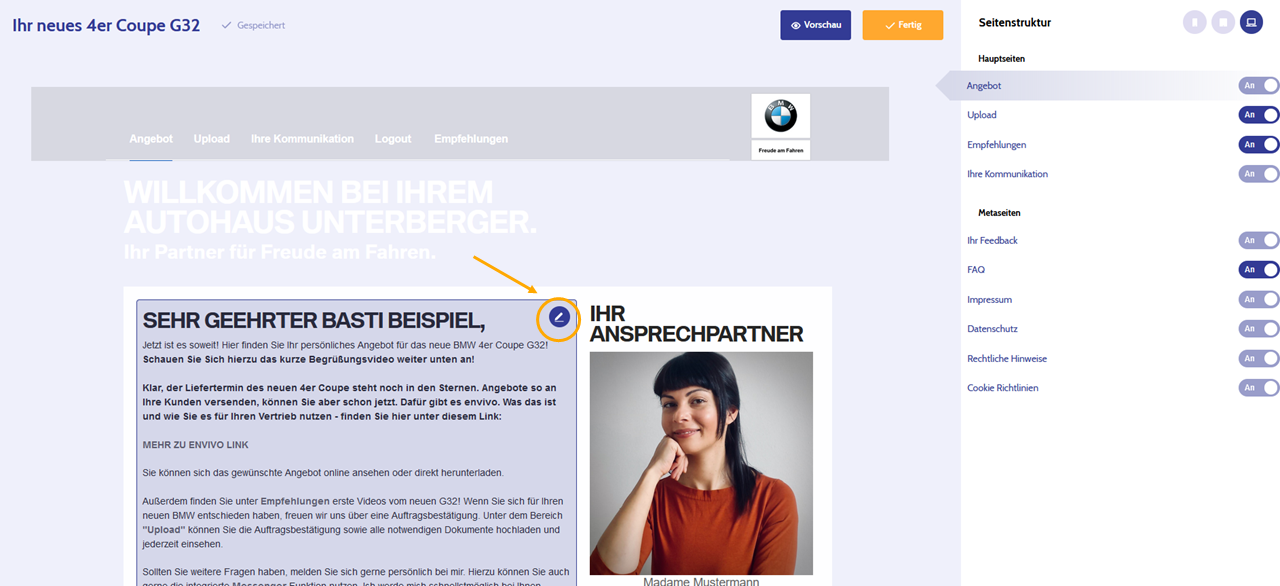This screenshot has width=1280, height=586.
Task: Switch to tablet preview mode
Action: click(1223, 22)
